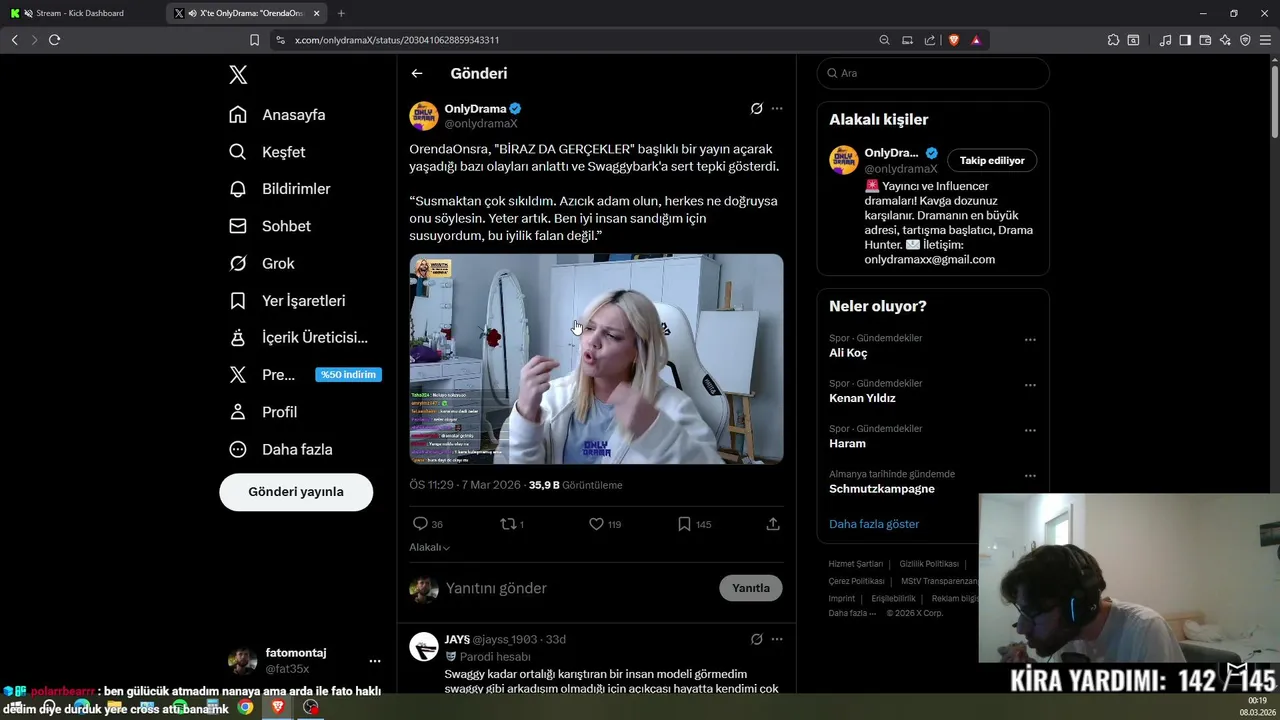Open OnlyDrama profile avatar on post

click(424, 116)
